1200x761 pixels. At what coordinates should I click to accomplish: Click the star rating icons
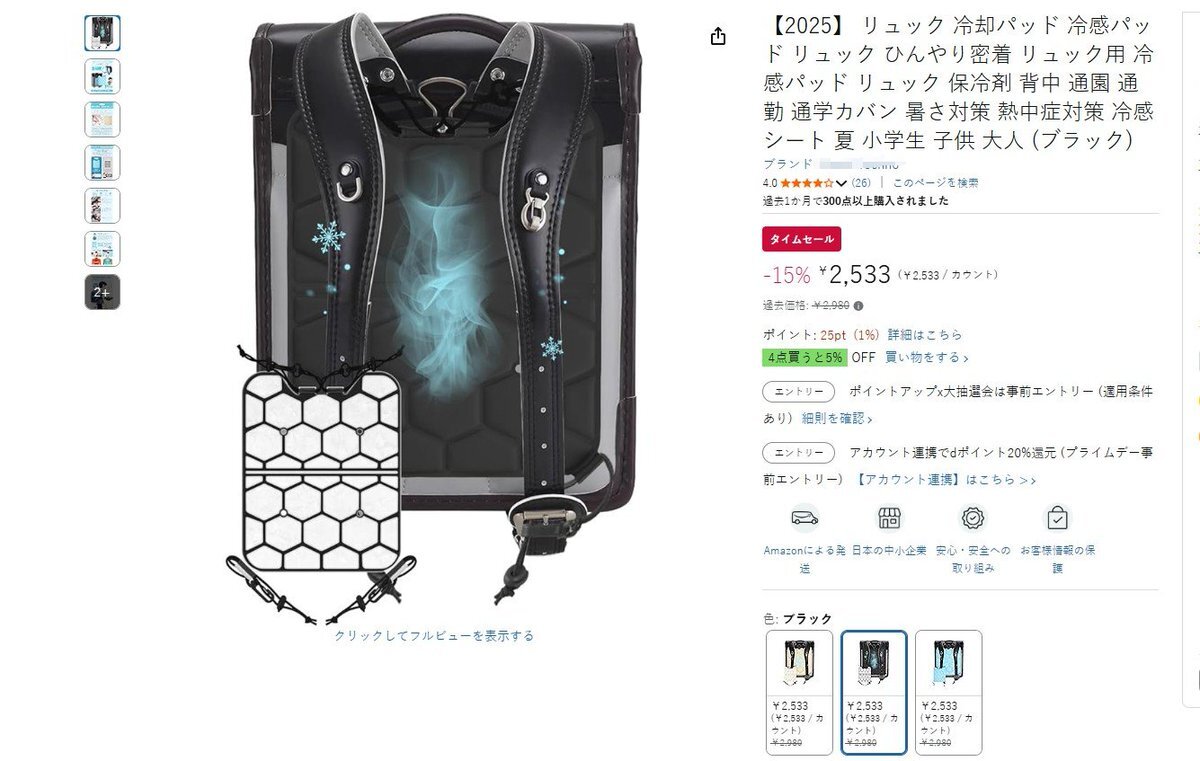[807, 183]
